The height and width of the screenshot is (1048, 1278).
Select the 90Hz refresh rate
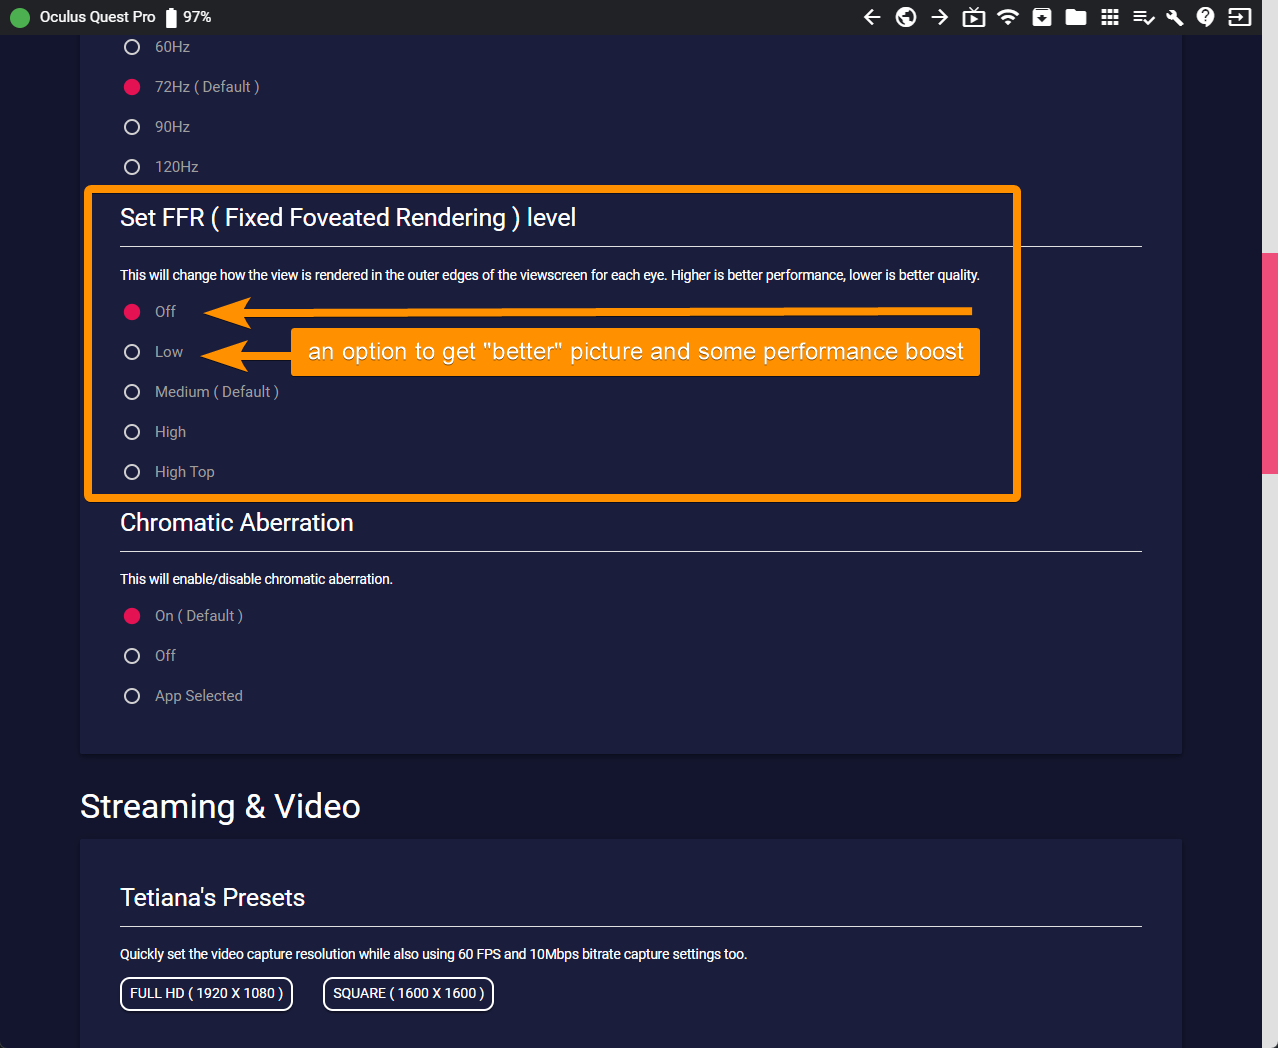pyautogui.click(x=132, y=127)
